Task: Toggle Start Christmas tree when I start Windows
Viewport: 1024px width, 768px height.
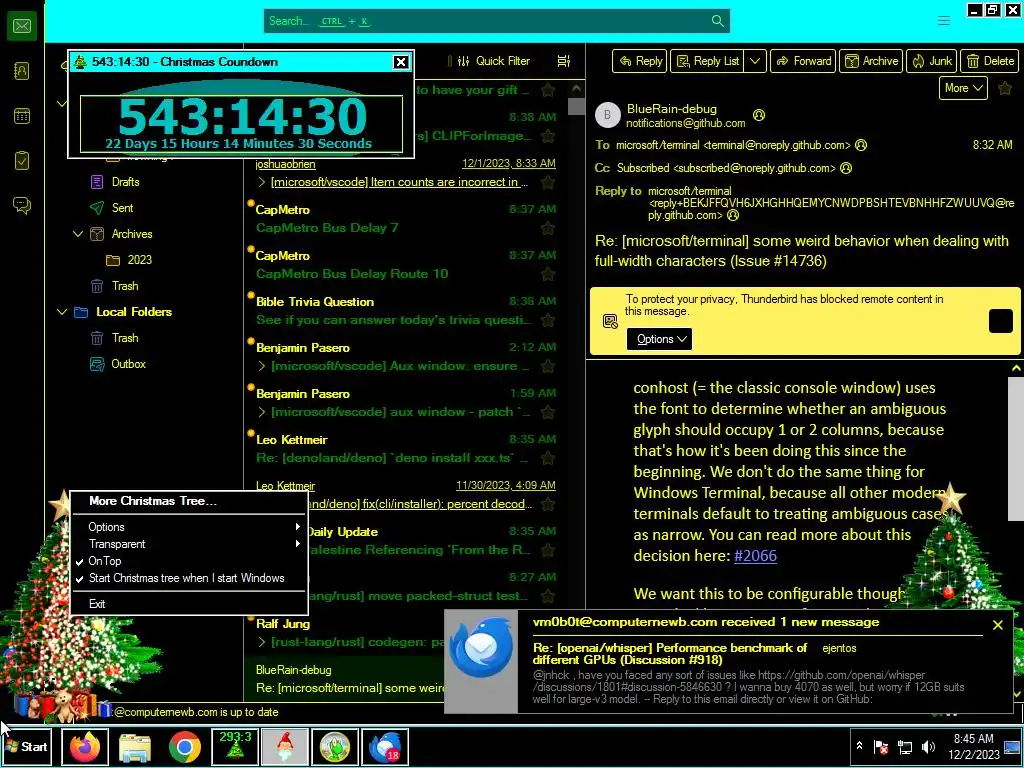Action: coord(188,578)
